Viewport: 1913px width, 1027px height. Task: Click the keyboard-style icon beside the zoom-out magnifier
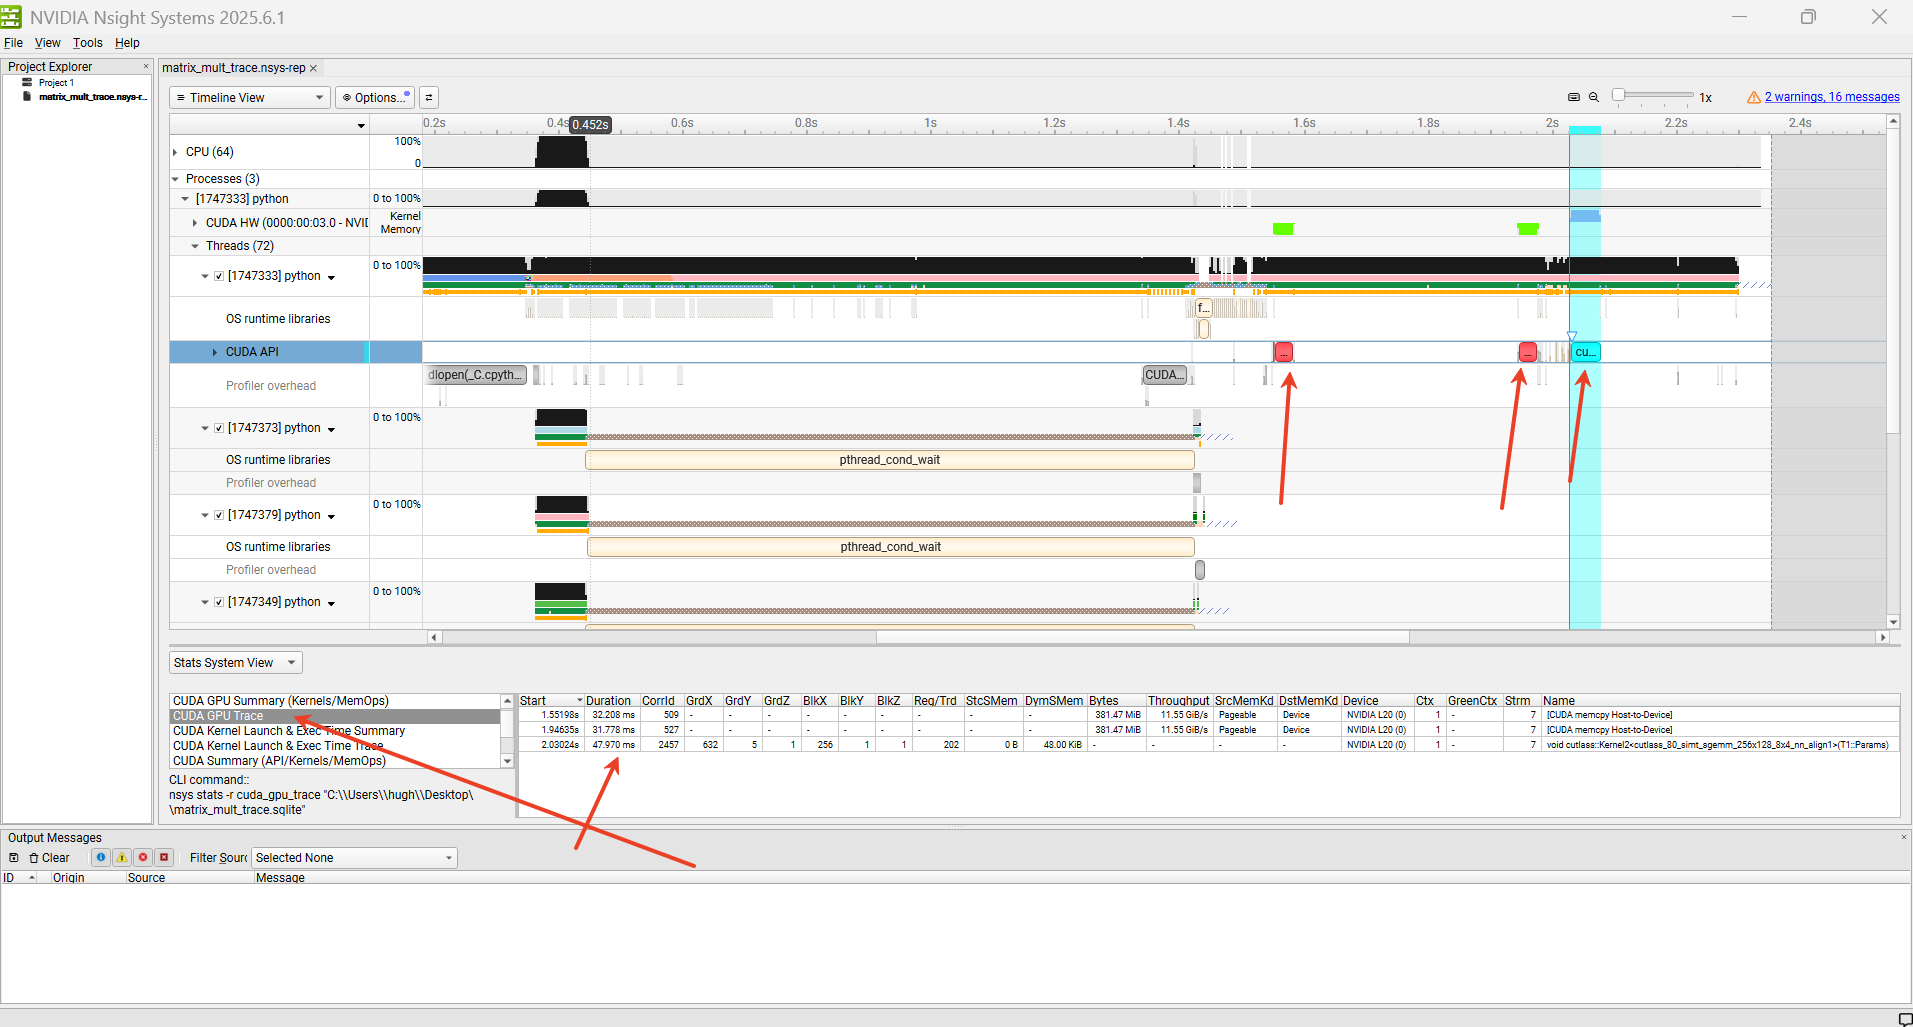point(1574,97)
